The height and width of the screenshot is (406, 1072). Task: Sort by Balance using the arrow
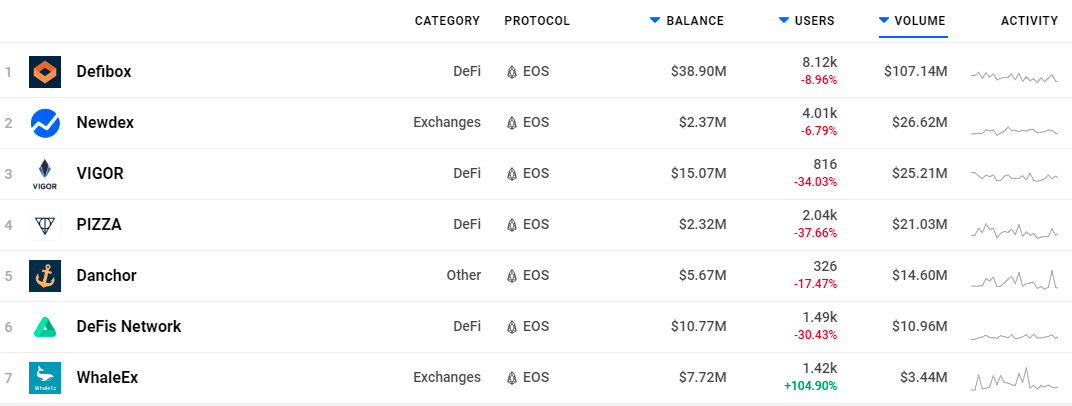click(x=655, y=21)
